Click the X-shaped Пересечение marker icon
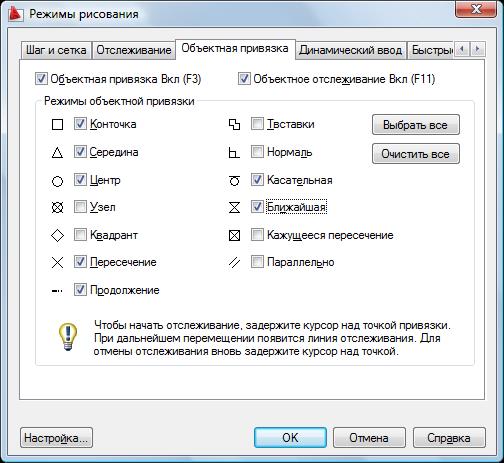 tap(57, 262)
